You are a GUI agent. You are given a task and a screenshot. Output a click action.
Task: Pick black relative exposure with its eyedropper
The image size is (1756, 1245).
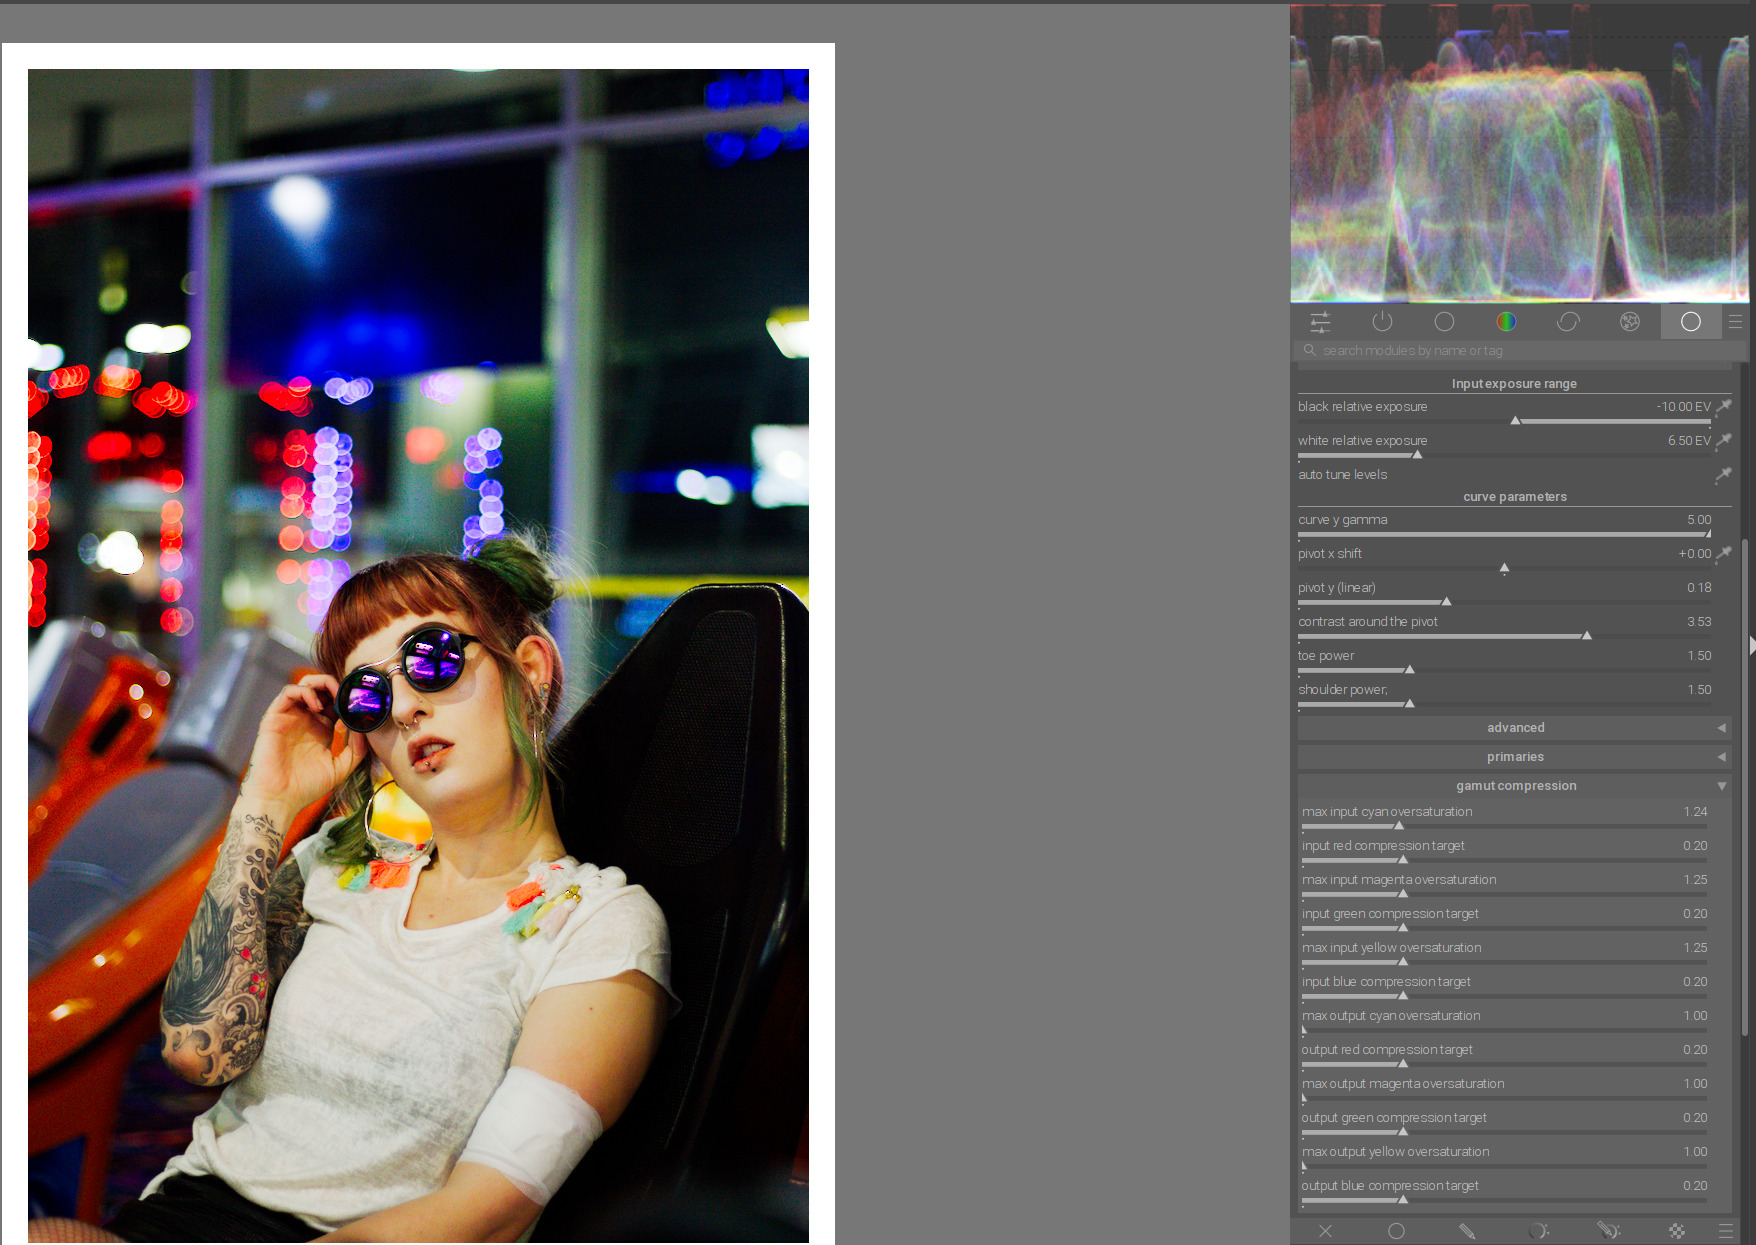[1724, 407]
